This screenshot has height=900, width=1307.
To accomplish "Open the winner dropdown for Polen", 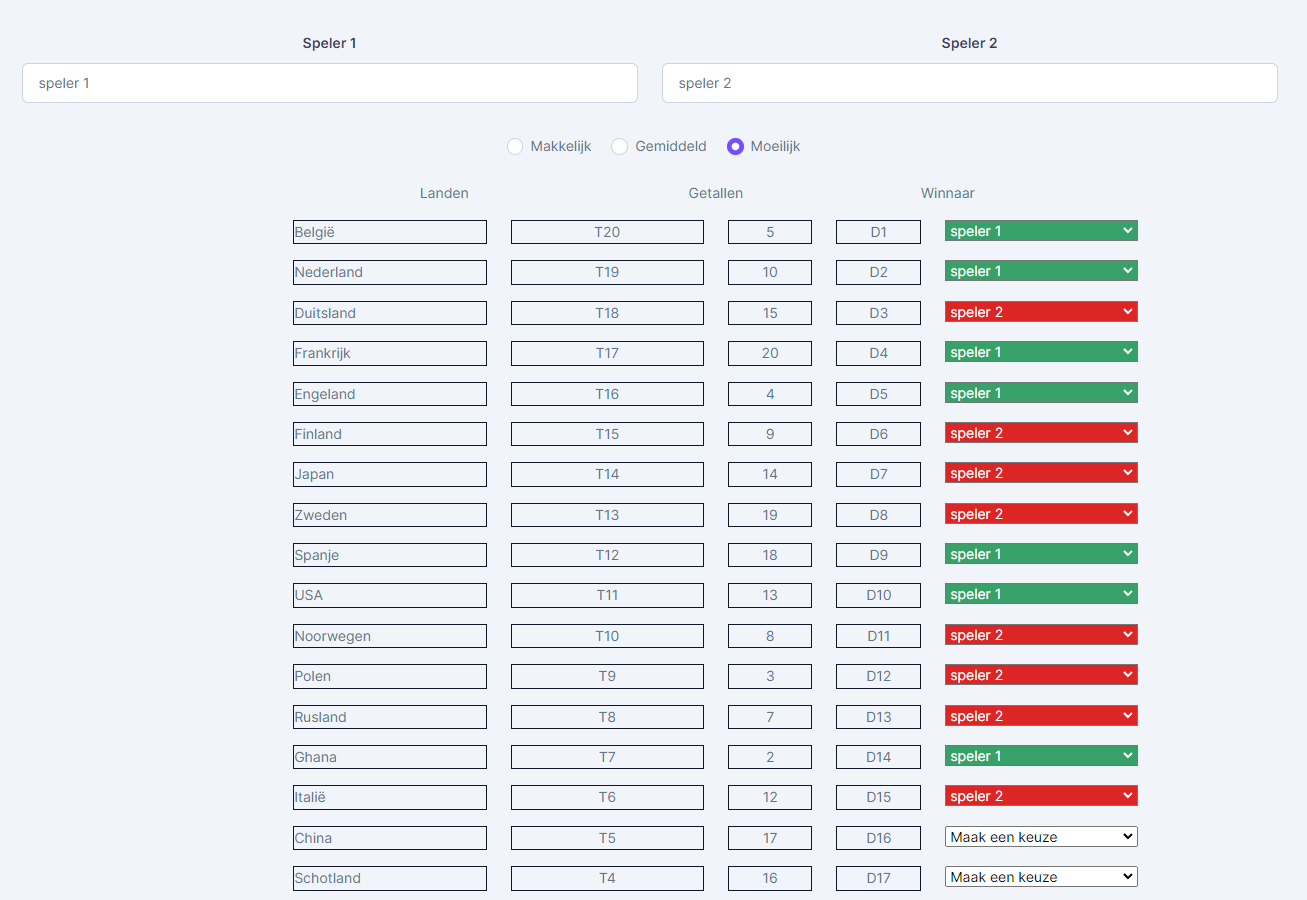I will 1041,675.
